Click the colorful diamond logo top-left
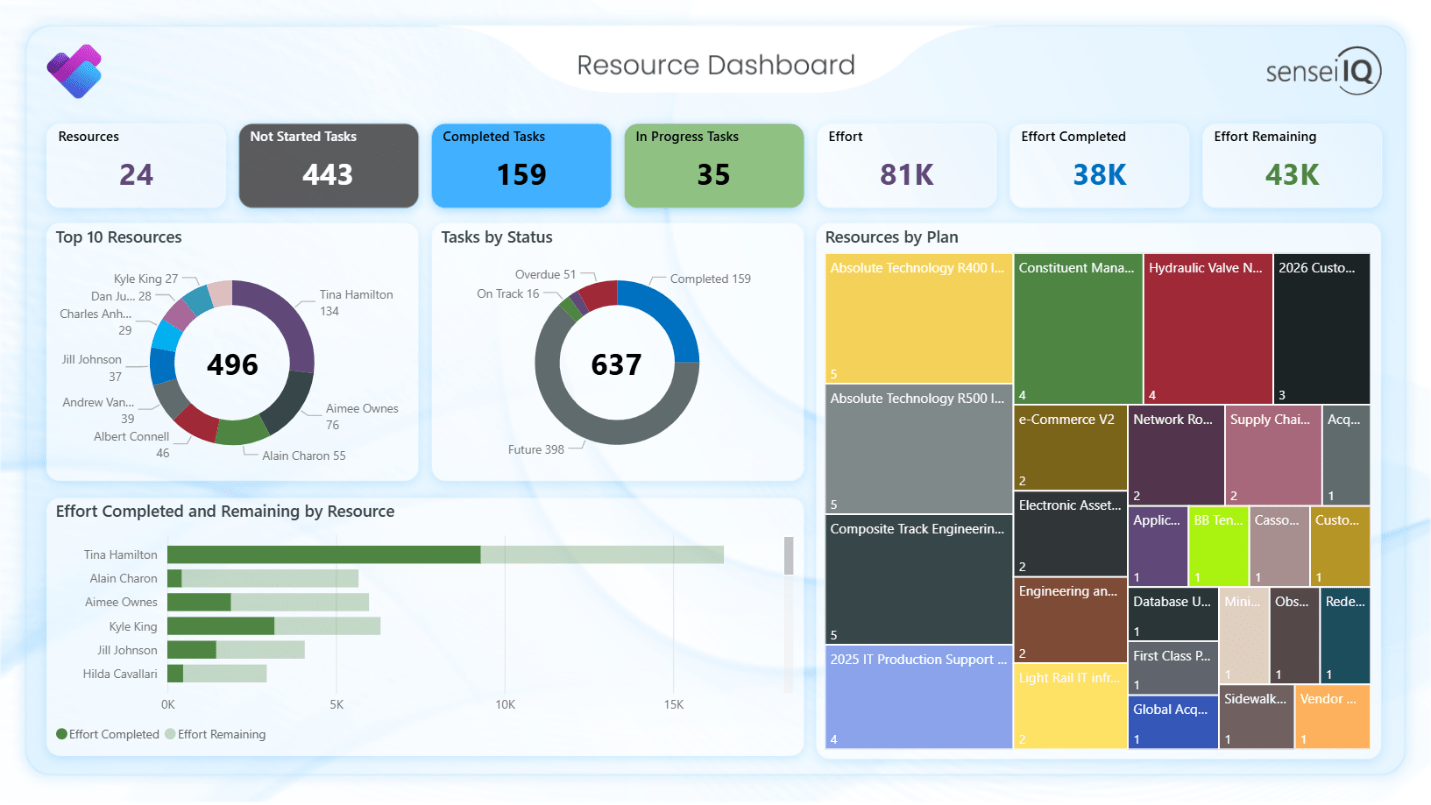This screenshot has height=805, width=1431. [x=75, y=71]
